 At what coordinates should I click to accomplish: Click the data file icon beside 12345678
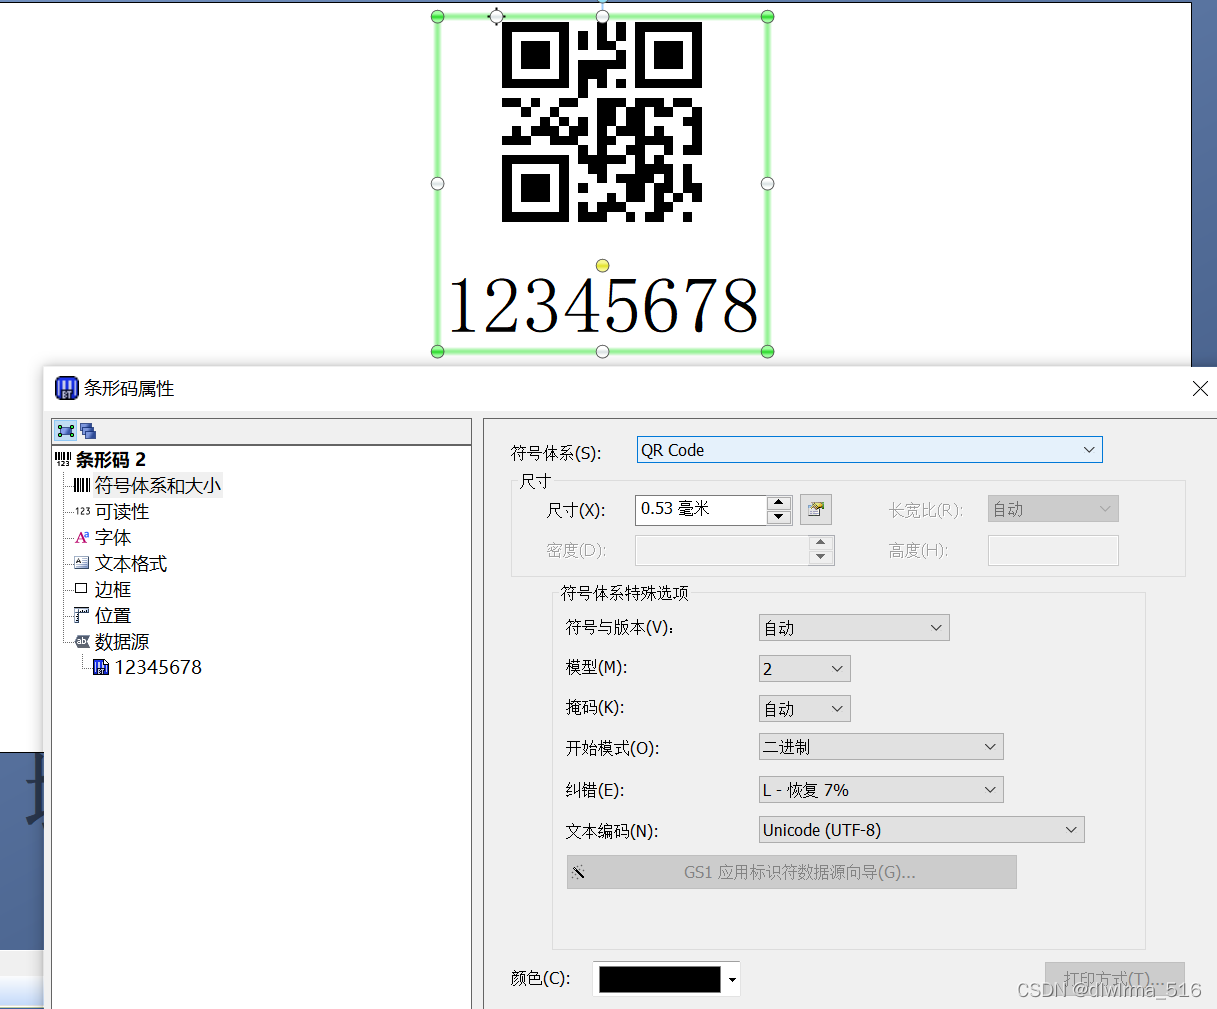pyautogui.click(x=101, y=668)
